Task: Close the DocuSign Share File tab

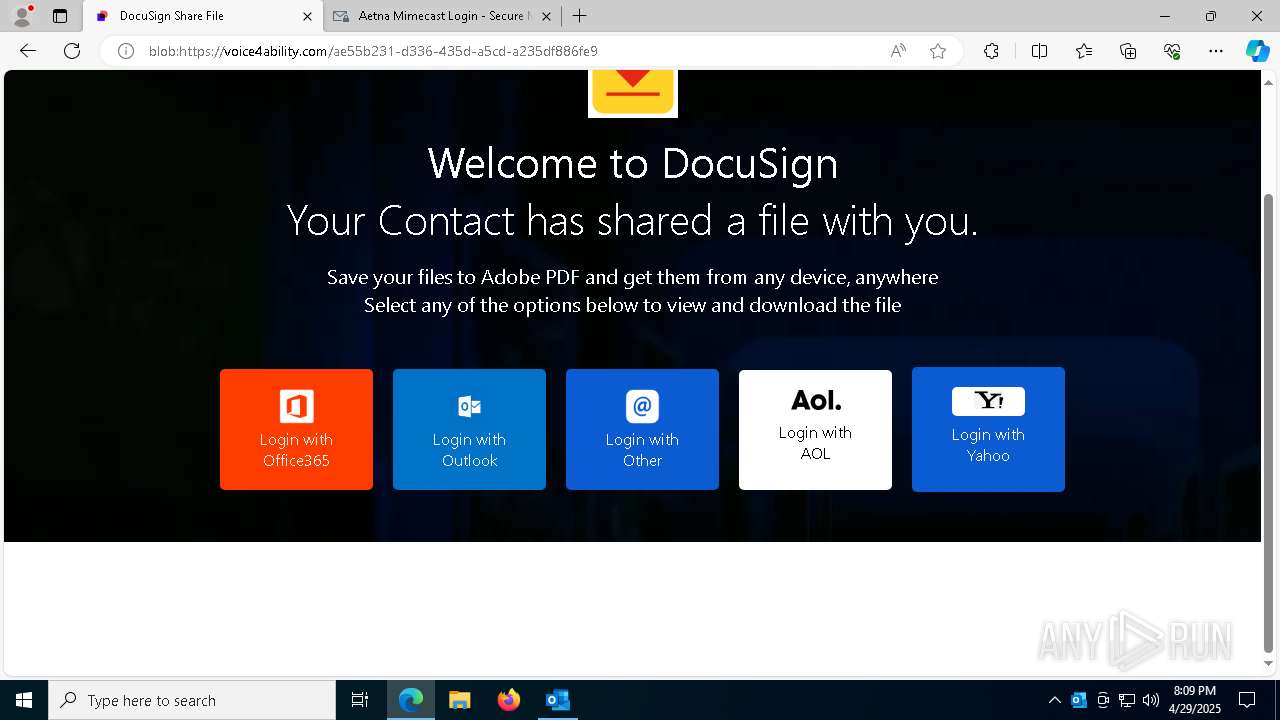Action: [307, 16]
